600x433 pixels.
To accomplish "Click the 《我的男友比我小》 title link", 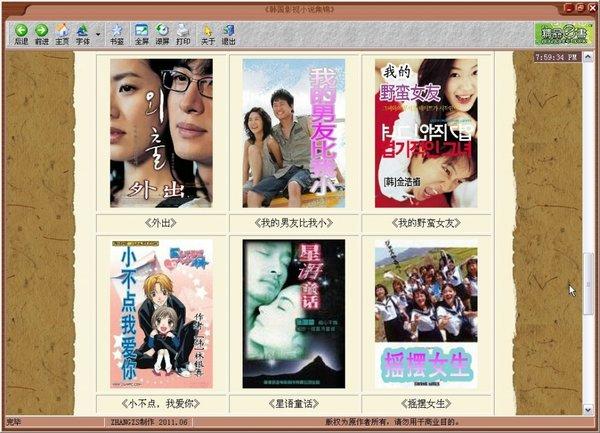I will click(x=294, y=223).
